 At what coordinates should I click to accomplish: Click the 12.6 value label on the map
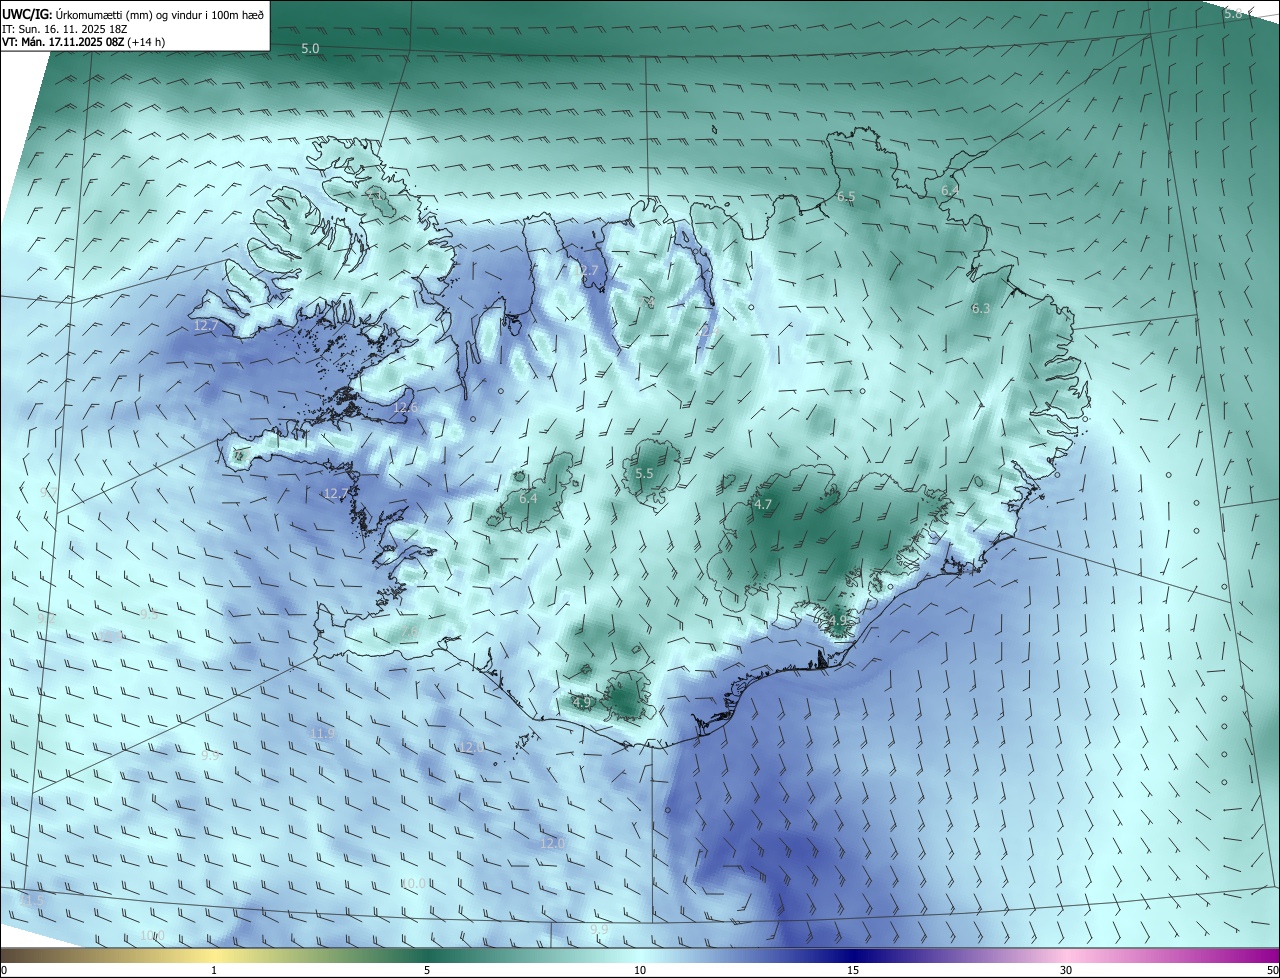(x=405, y=407)
